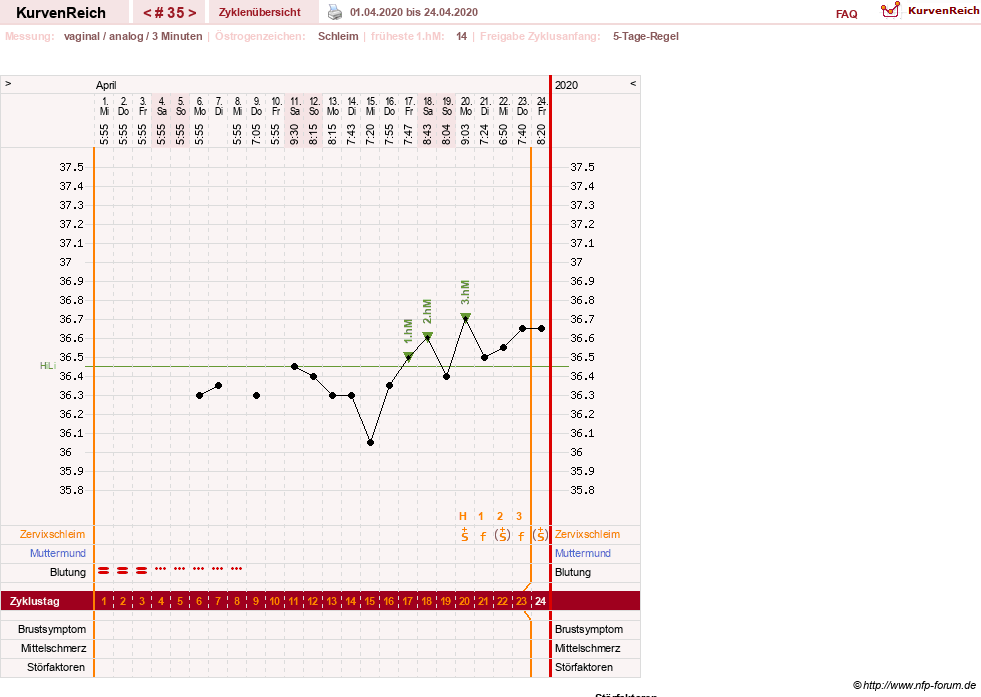Click the orange 'H' peak day label
This screenshot has height=697, width=981.
click(463, 516)
